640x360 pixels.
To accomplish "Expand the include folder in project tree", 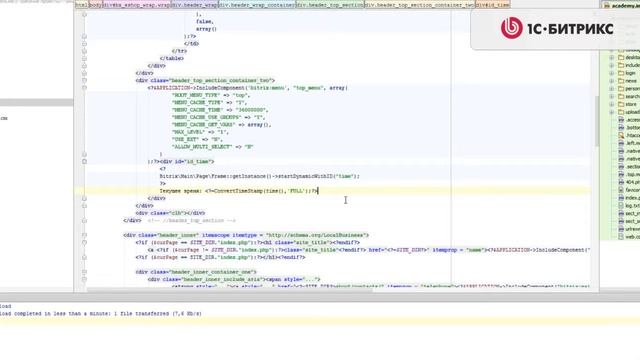I will tap(611, 65).
